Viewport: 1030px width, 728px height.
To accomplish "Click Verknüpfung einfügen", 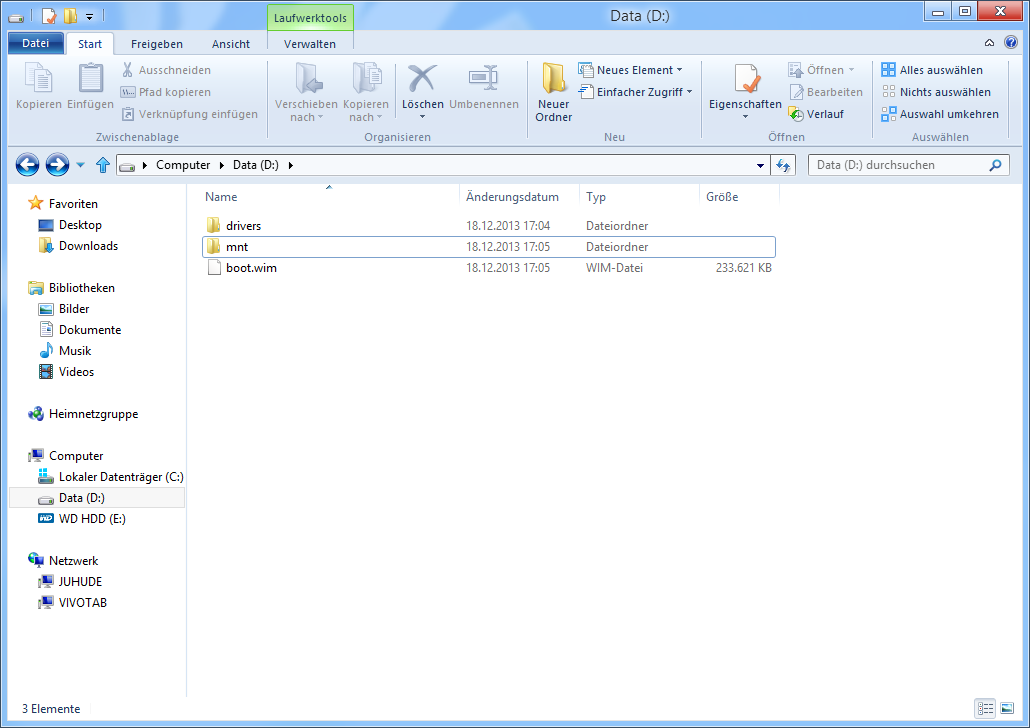I will 190,114.
